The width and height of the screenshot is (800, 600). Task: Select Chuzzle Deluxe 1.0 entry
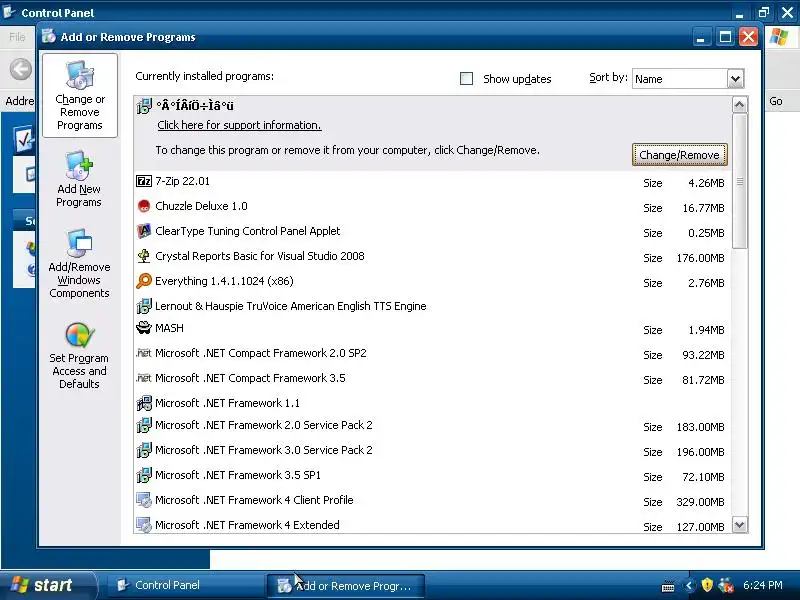pyautogui.click(x=433, y=207)
